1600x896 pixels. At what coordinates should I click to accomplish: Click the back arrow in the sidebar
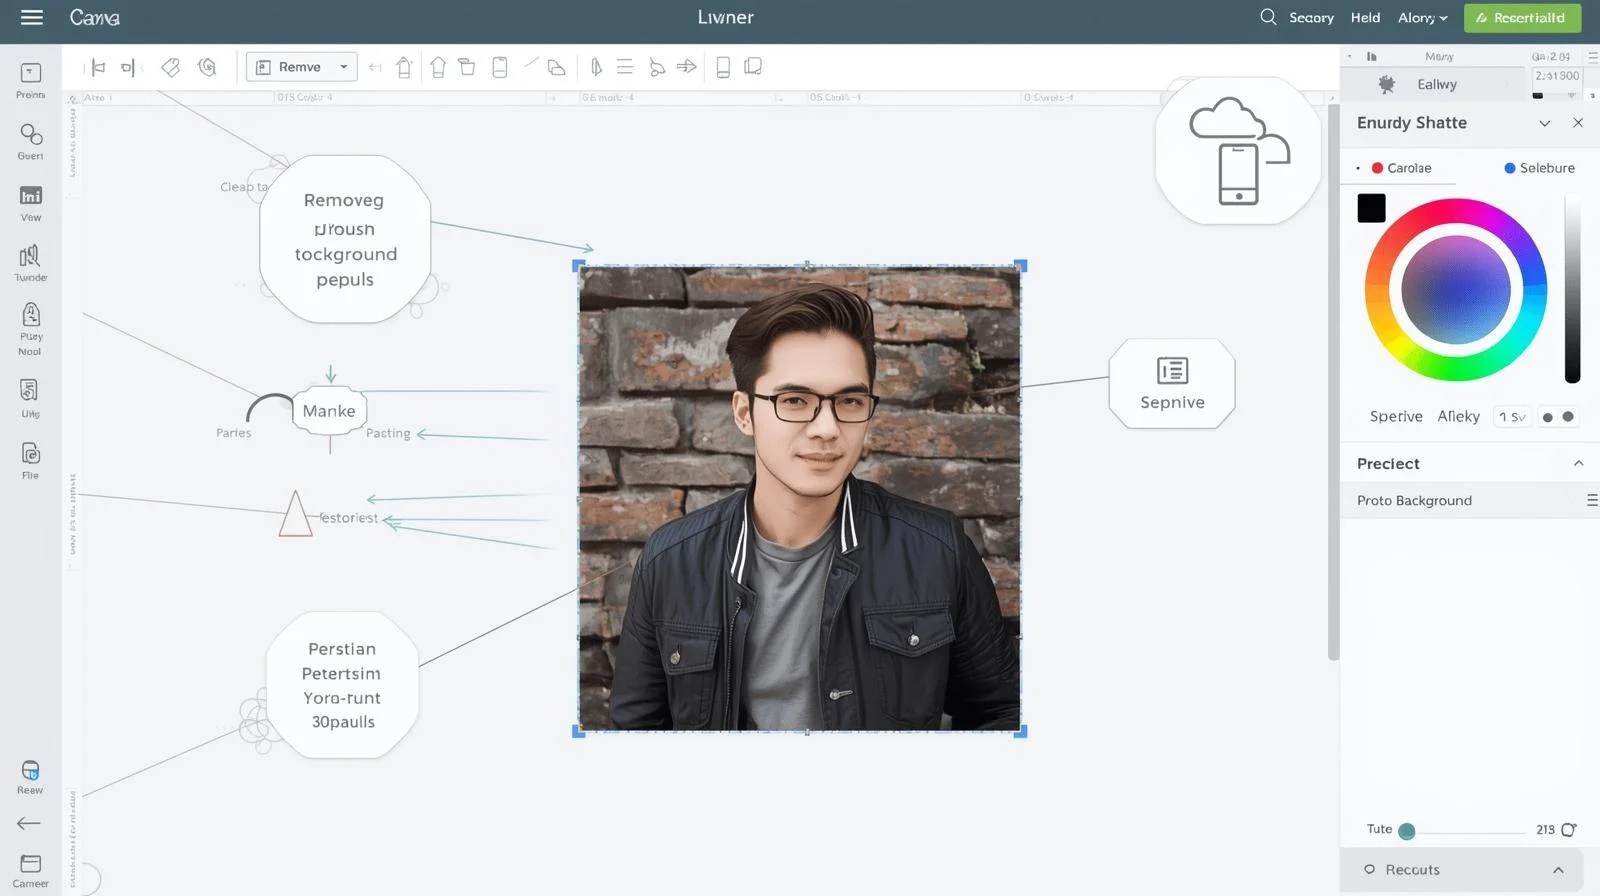tap(29, 823)
